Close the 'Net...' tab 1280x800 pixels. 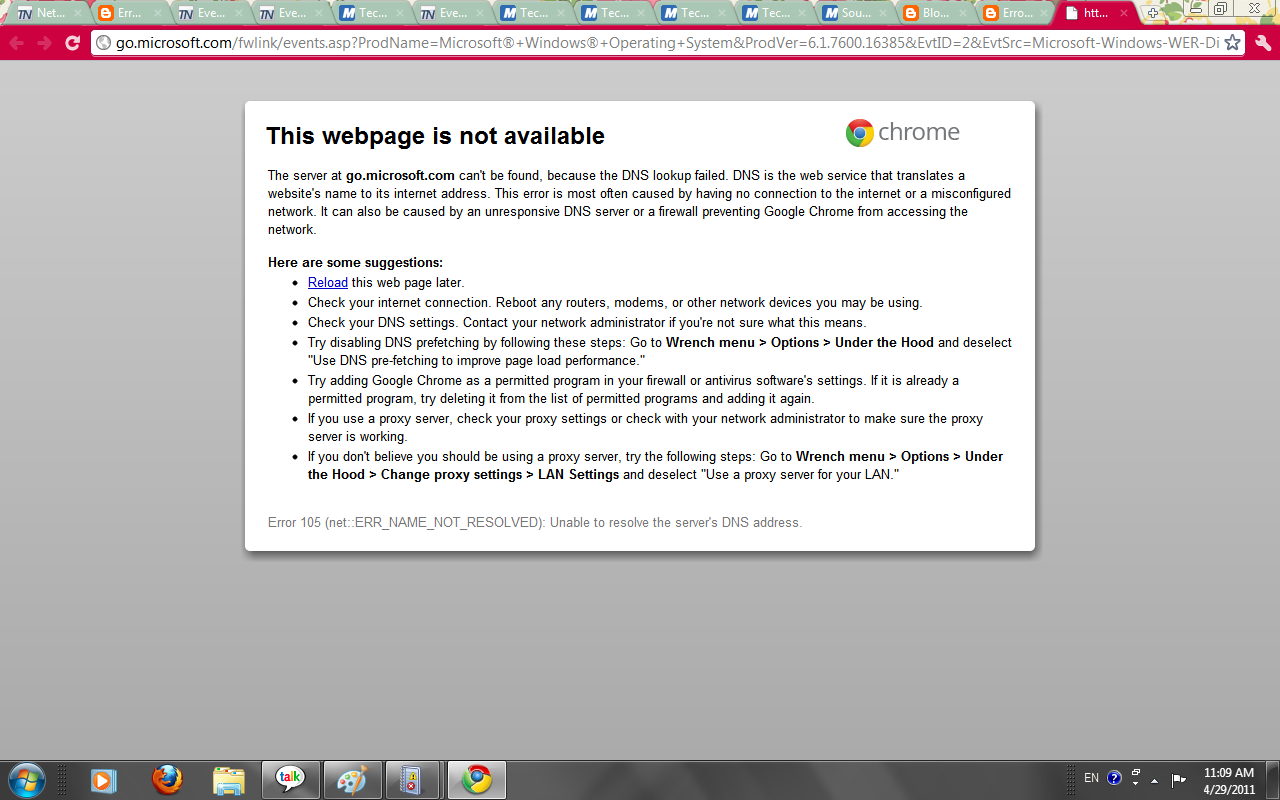(x=78, y=14)
